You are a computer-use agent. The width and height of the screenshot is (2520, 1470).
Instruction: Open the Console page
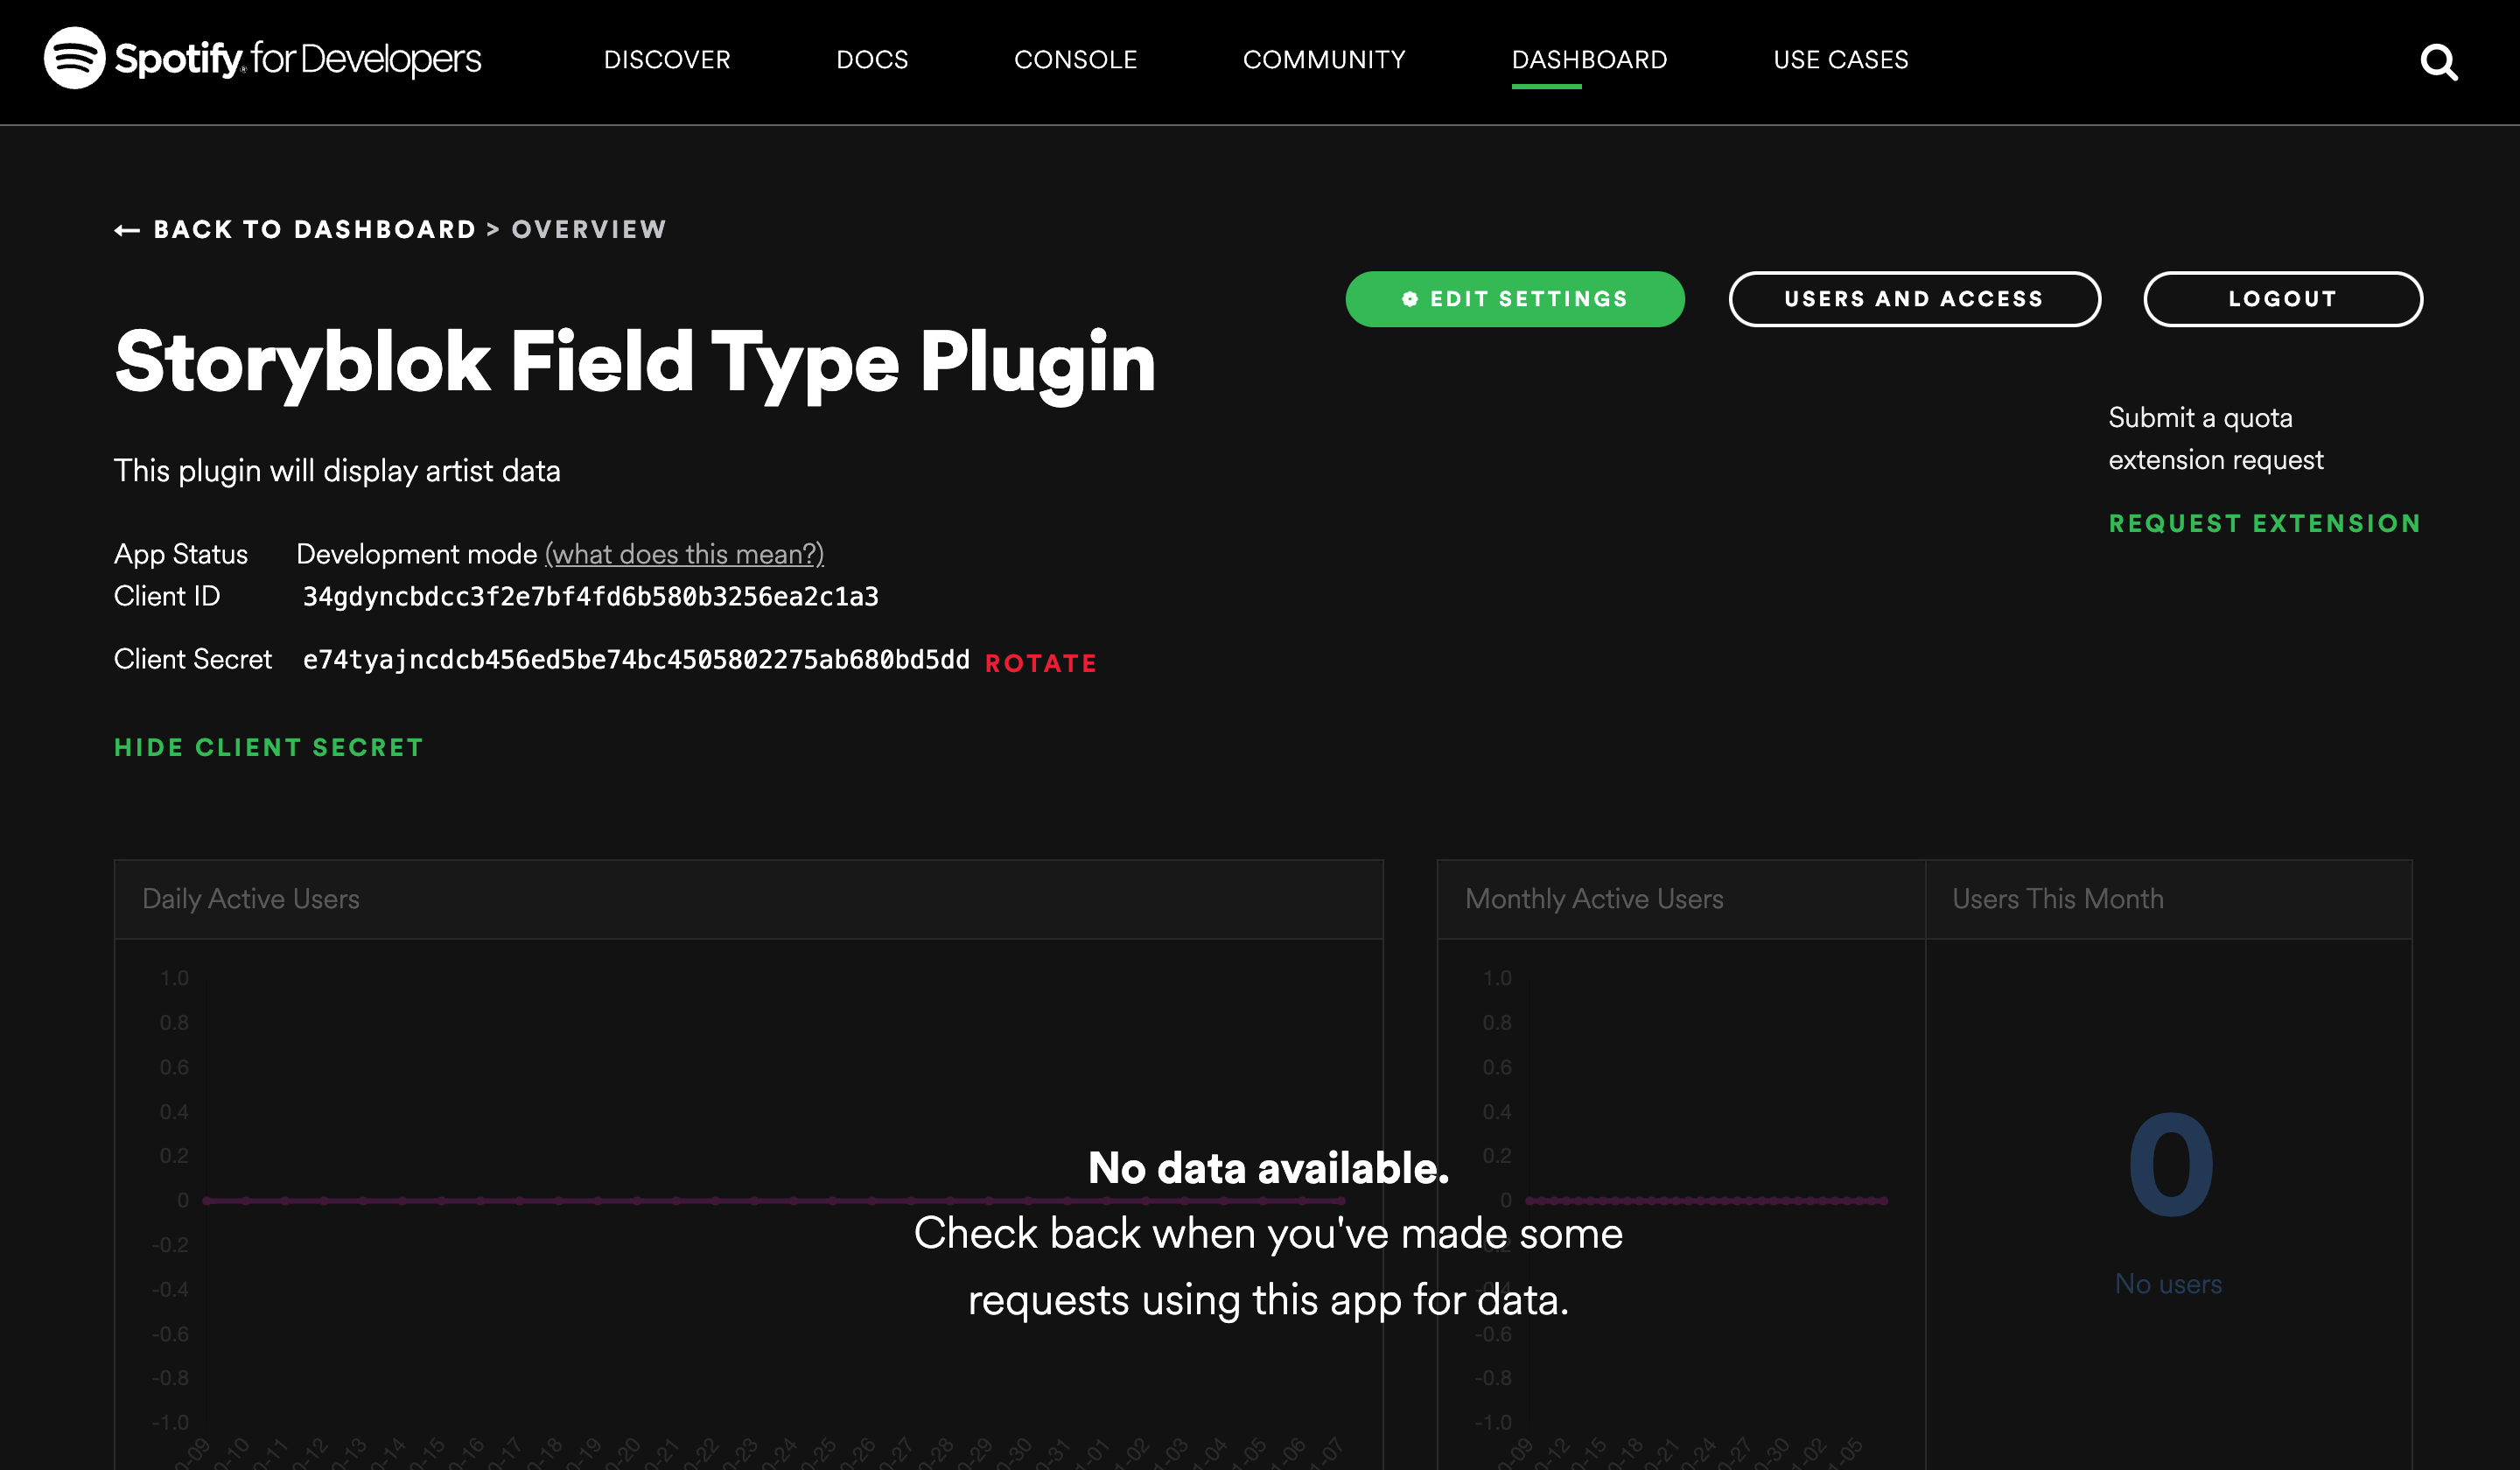(x=1075, y=60)
